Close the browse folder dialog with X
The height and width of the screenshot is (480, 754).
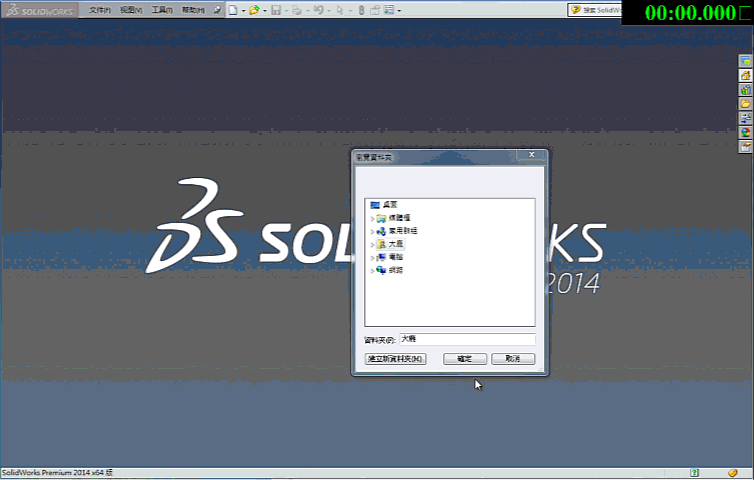531,154
